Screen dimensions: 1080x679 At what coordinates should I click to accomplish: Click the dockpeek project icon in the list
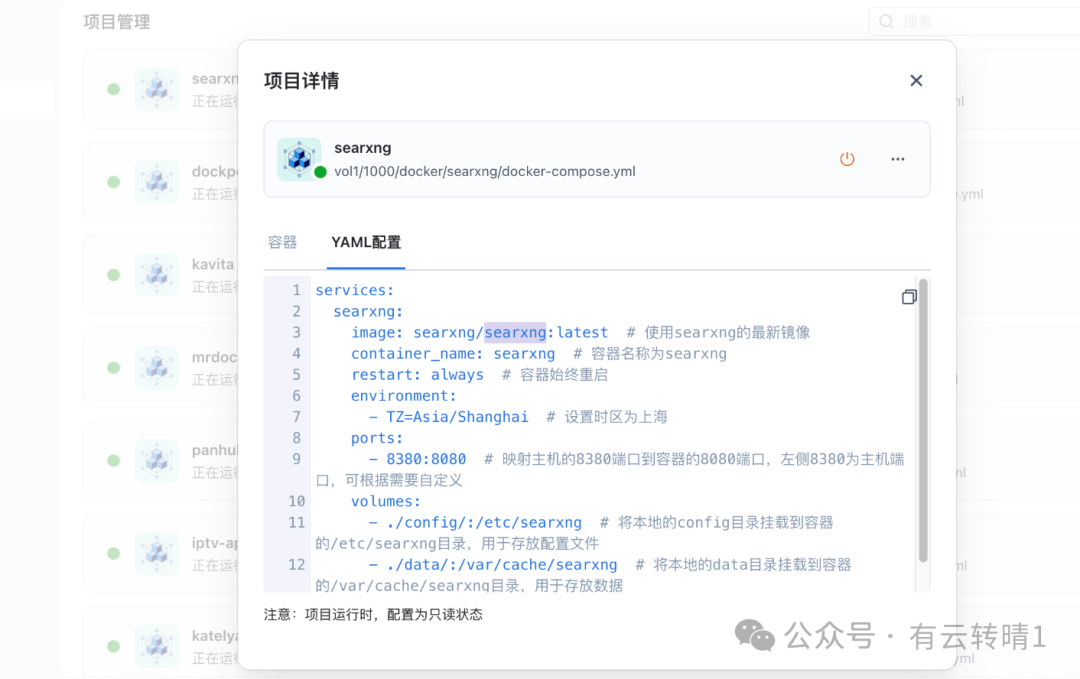(x=156, y=182)
